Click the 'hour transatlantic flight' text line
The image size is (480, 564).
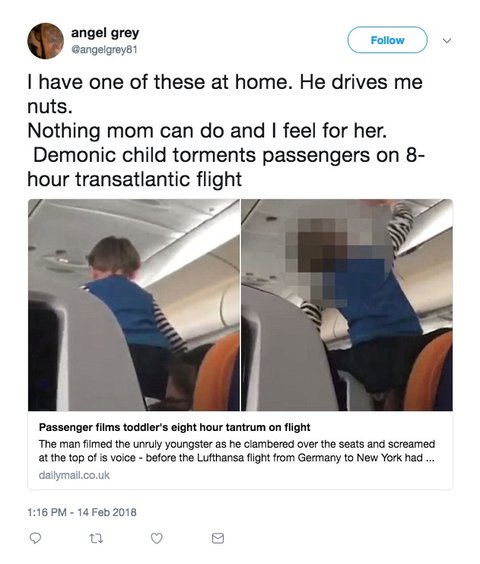135,179
